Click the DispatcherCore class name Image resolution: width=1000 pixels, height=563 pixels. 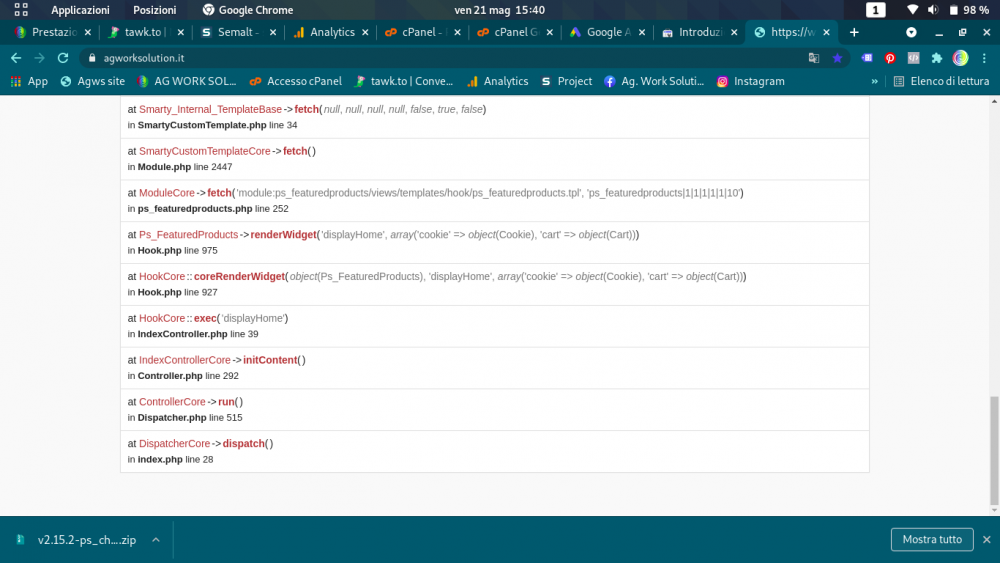point(175,444)
